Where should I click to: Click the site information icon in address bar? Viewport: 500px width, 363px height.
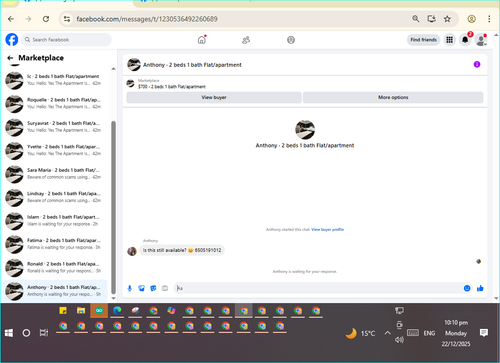click(x=67, y=19)
